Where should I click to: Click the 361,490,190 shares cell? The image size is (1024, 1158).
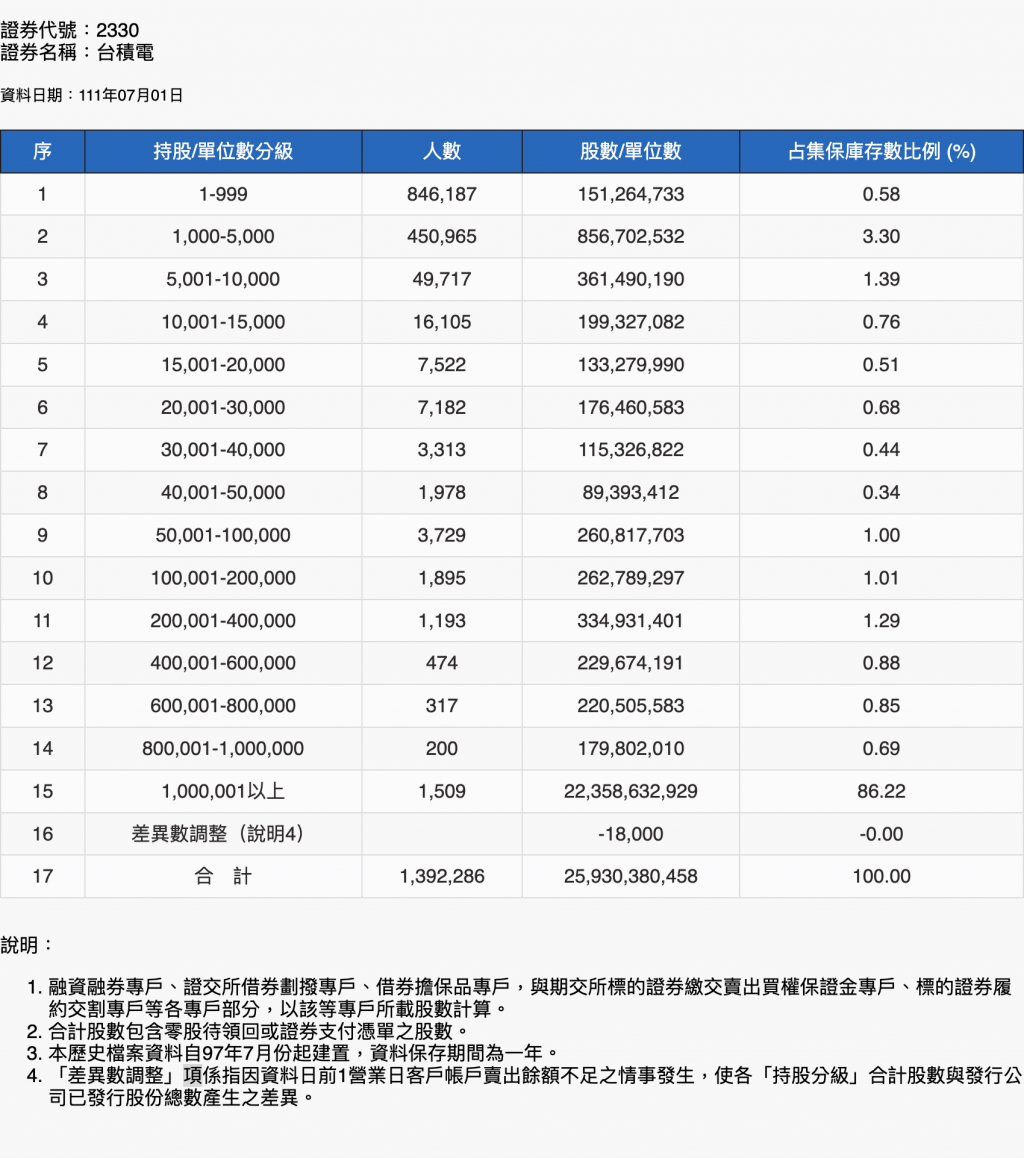click(x=630, y=279)
